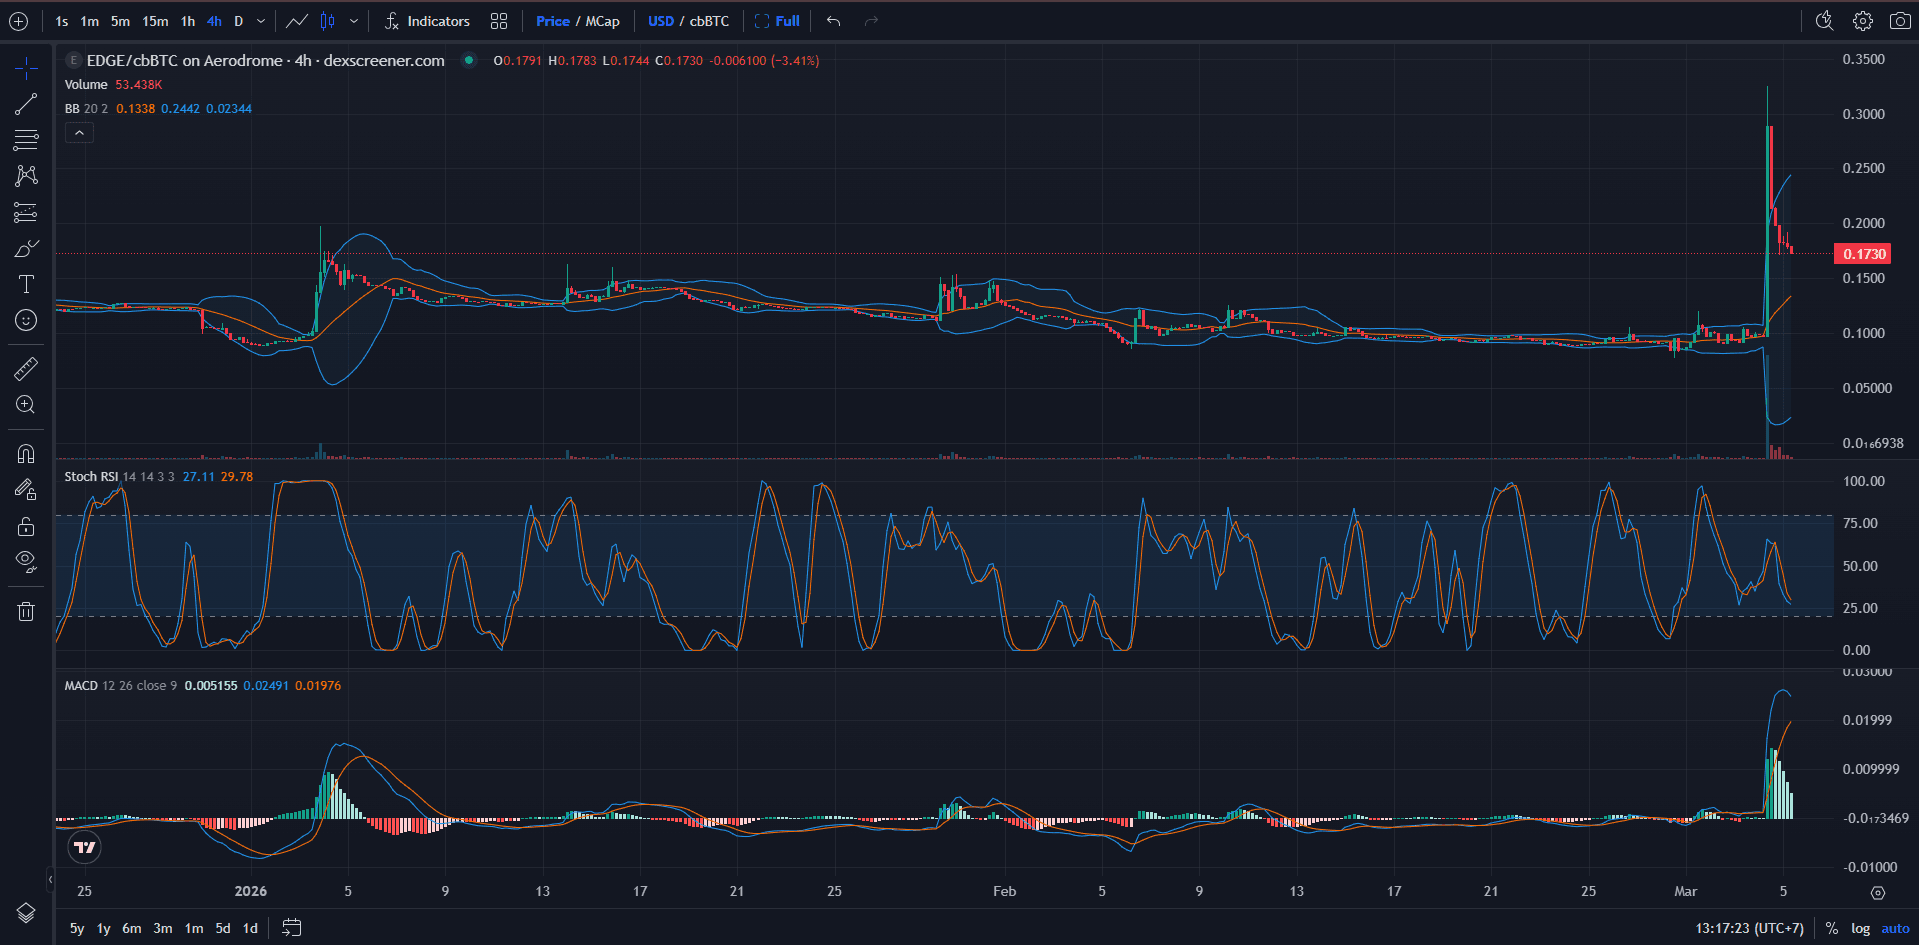1919x945 pixels.
Task: Open the extra timeframes dropdown arrow
Action: pyautogui.click(x=259, y=20)
